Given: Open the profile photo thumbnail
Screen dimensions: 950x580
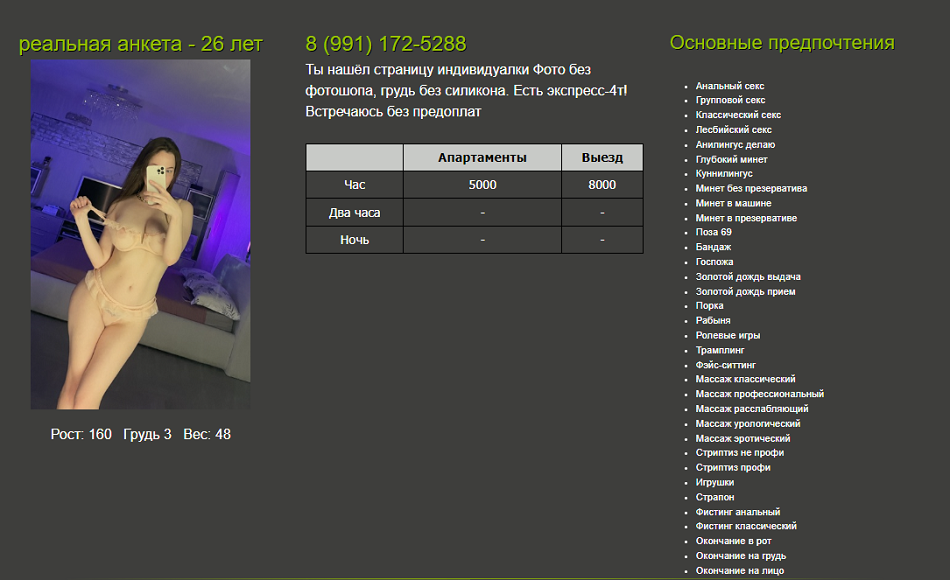Looking at the screenshot, I should [x=141, y=234].
